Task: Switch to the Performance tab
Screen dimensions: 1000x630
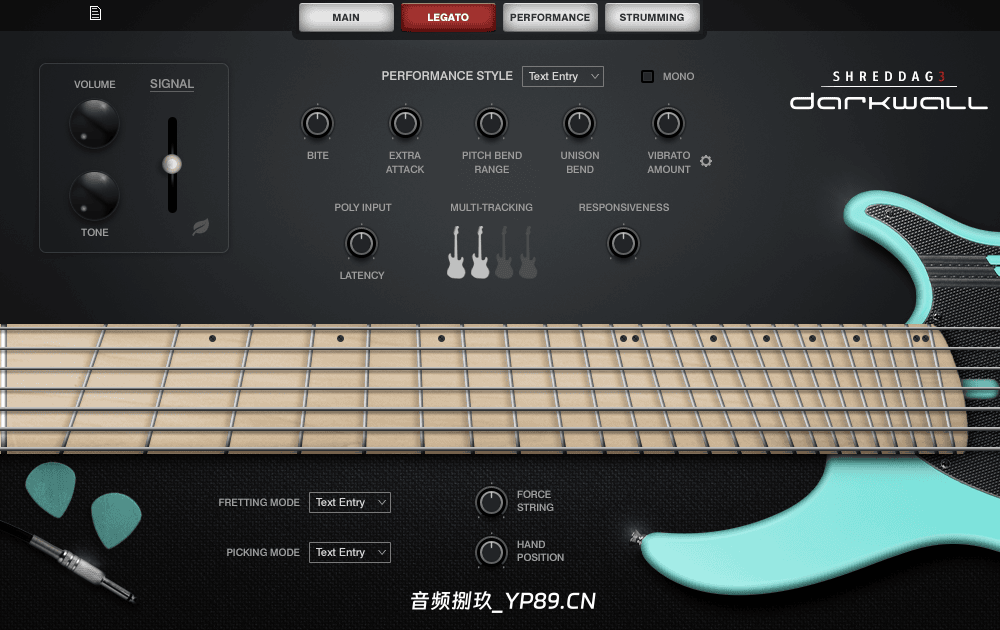Action: tap(550, 16)
